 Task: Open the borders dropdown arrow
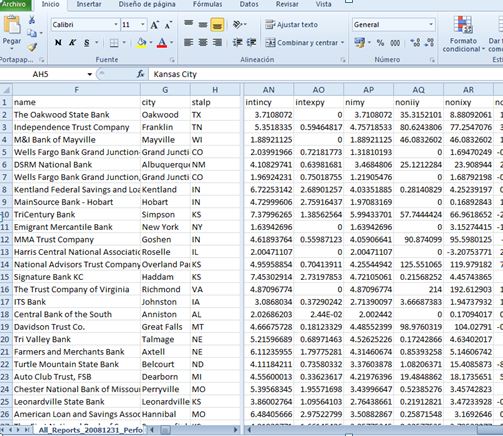tap(124, 43)
